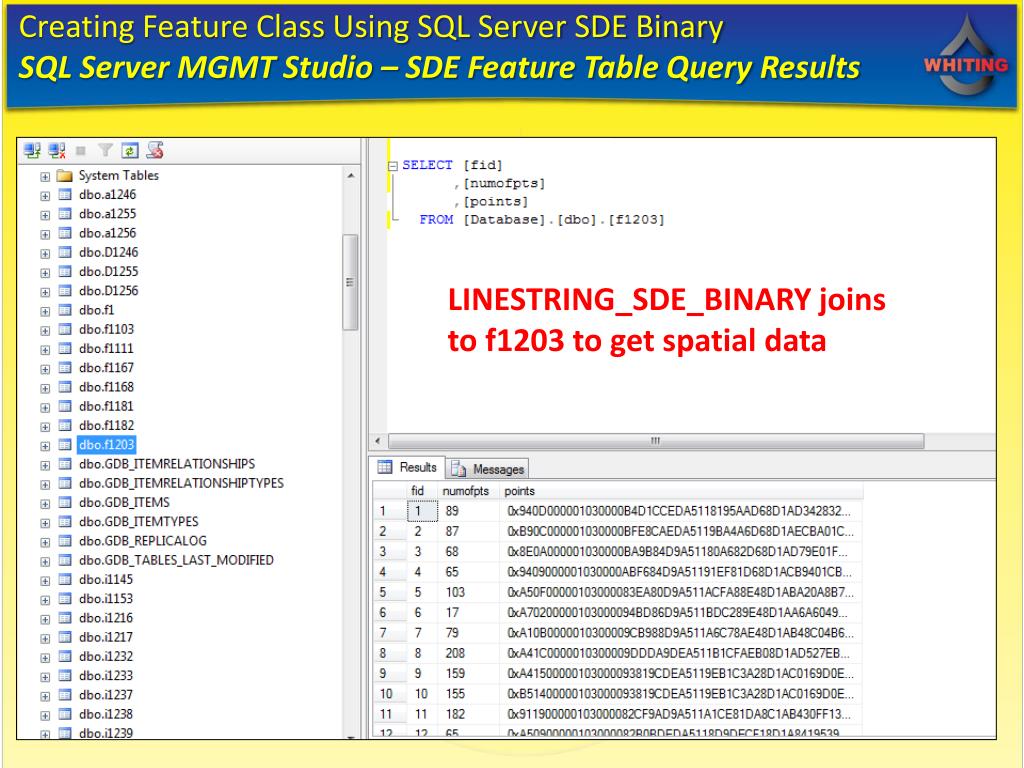Image resolution: width=1024 pixels, height=768 pixels.
Task: Click the table icon beside dbo.i1145
Action: point(65,579)
